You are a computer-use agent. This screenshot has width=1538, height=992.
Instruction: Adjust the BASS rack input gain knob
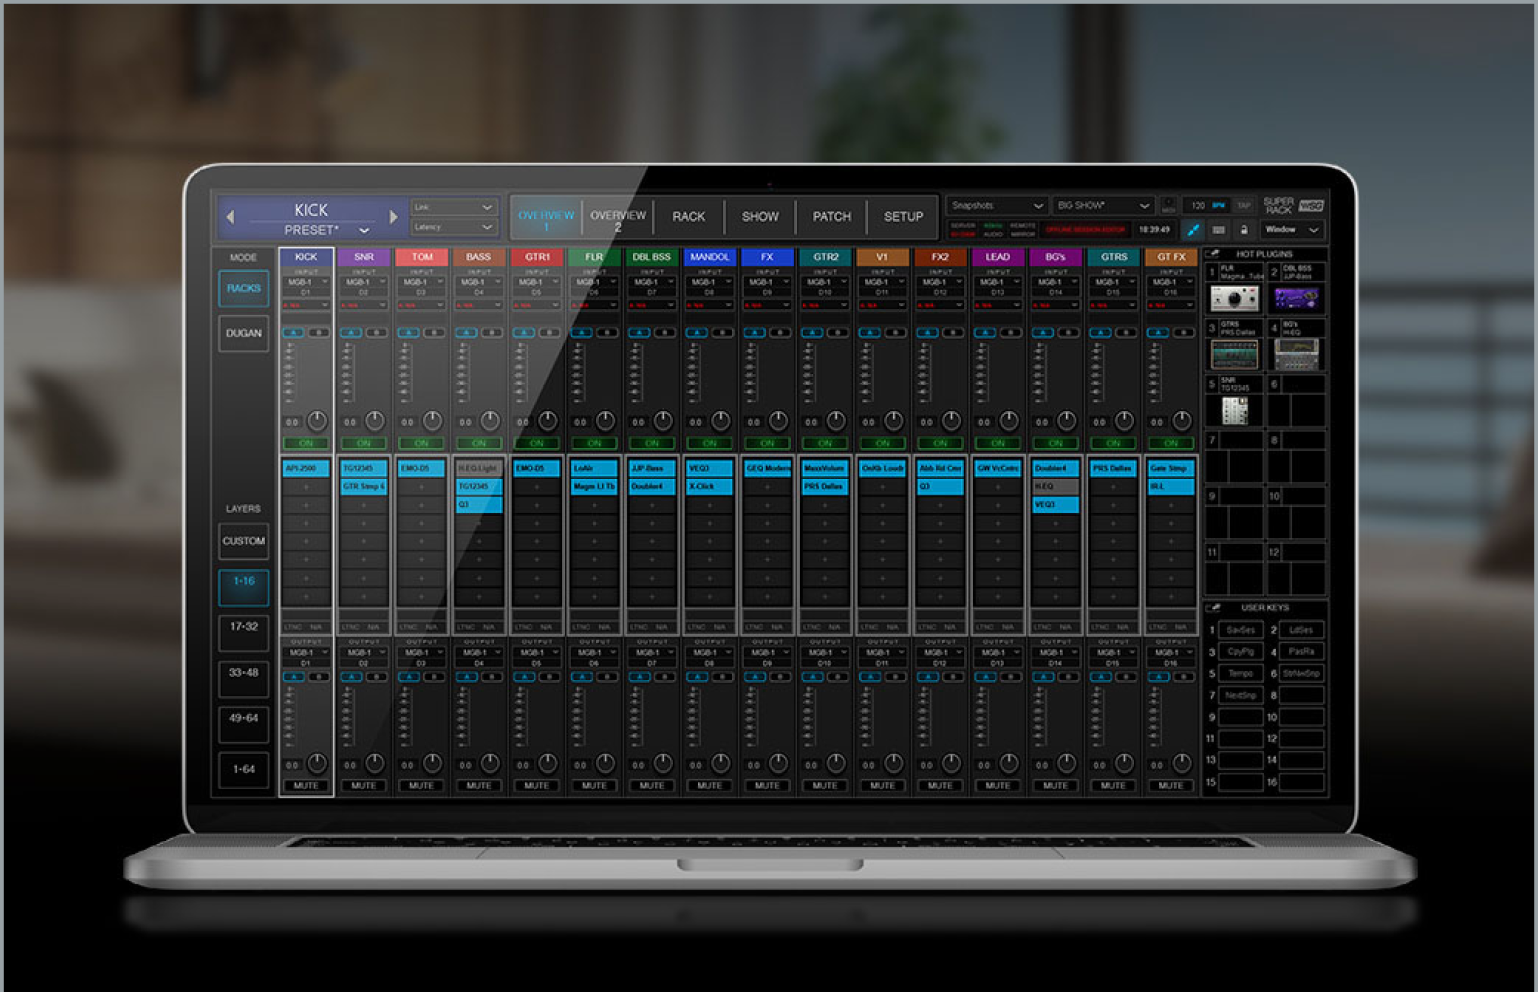click(x=490, y=421)
